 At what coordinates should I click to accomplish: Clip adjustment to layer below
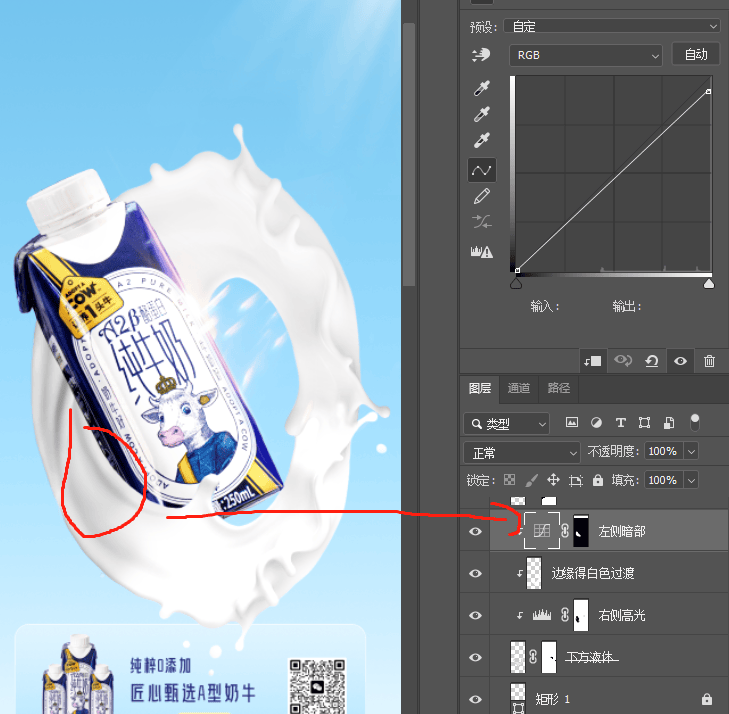click(593, 361)
